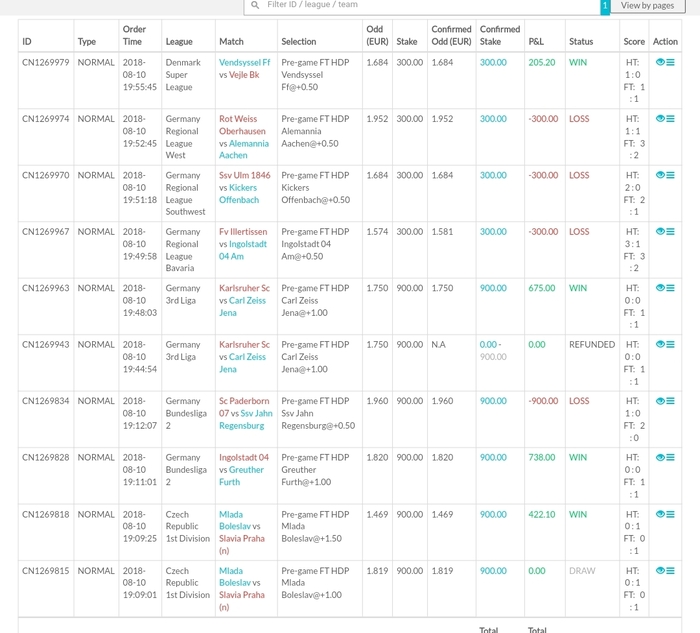Viewport: 700px width, 633px height.
Task: Click the View by pages button
Action: tap(647, 6)
